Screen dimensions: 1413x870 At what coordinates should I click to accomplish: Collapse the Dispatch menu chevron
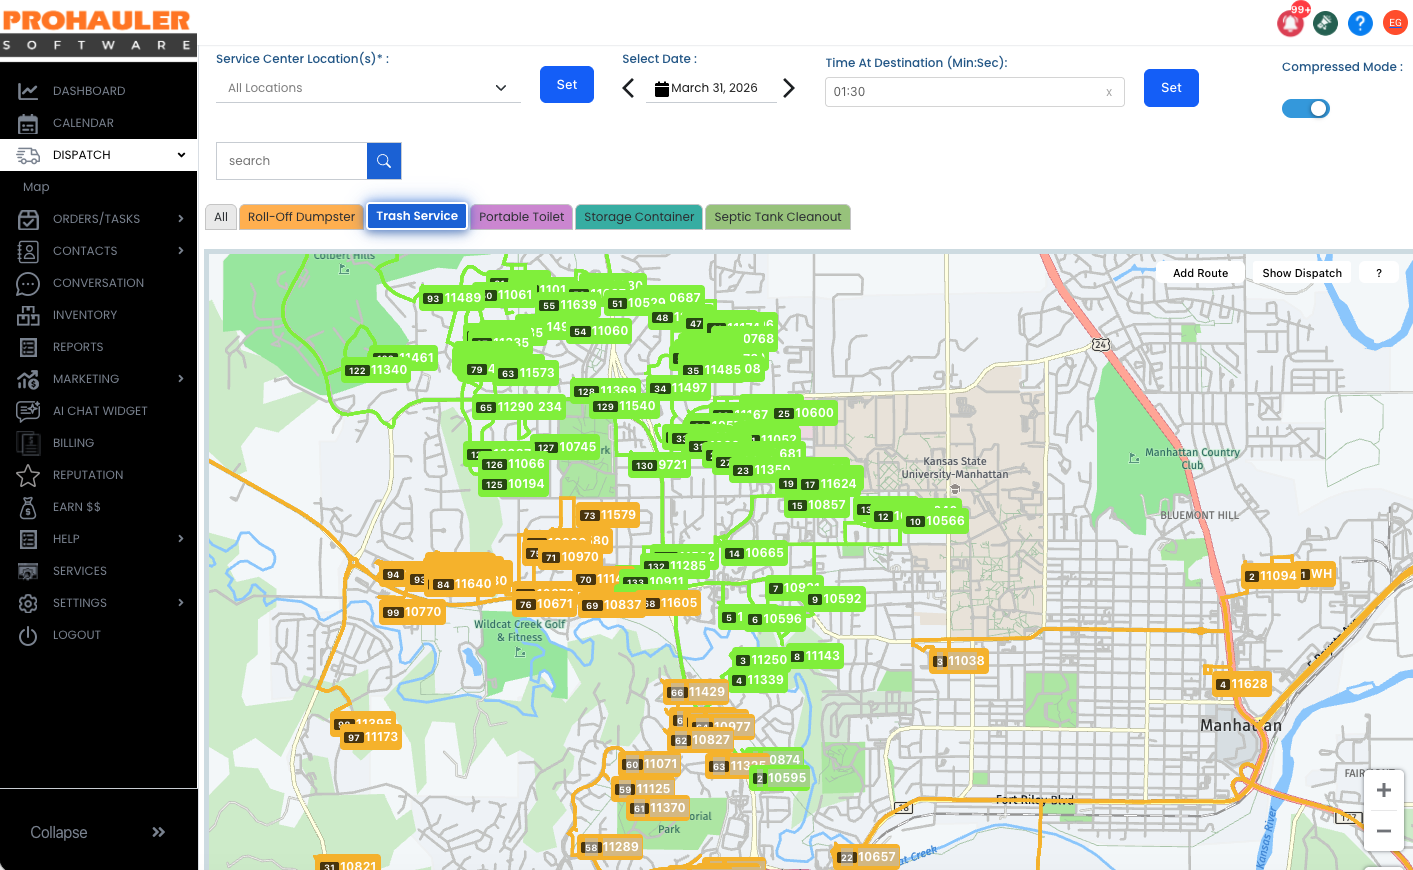[x=181, y=155]
